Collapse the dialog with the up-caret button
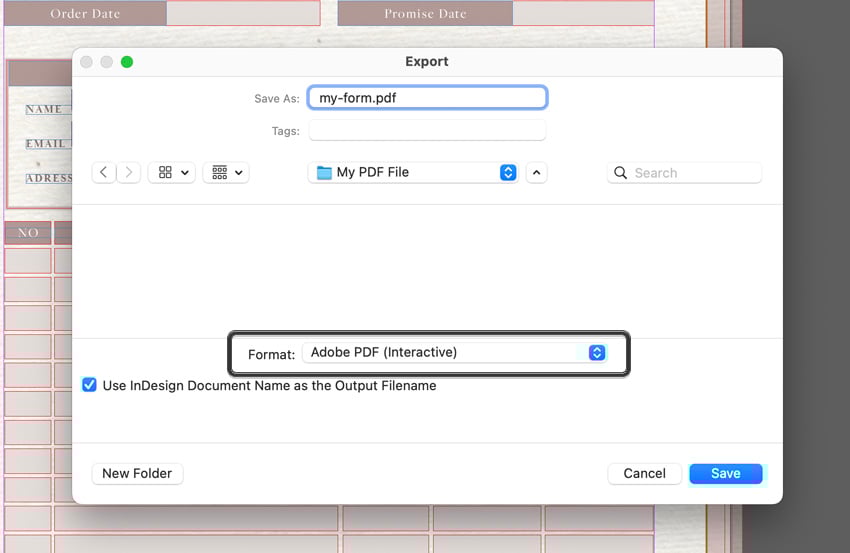 point(536,172)
